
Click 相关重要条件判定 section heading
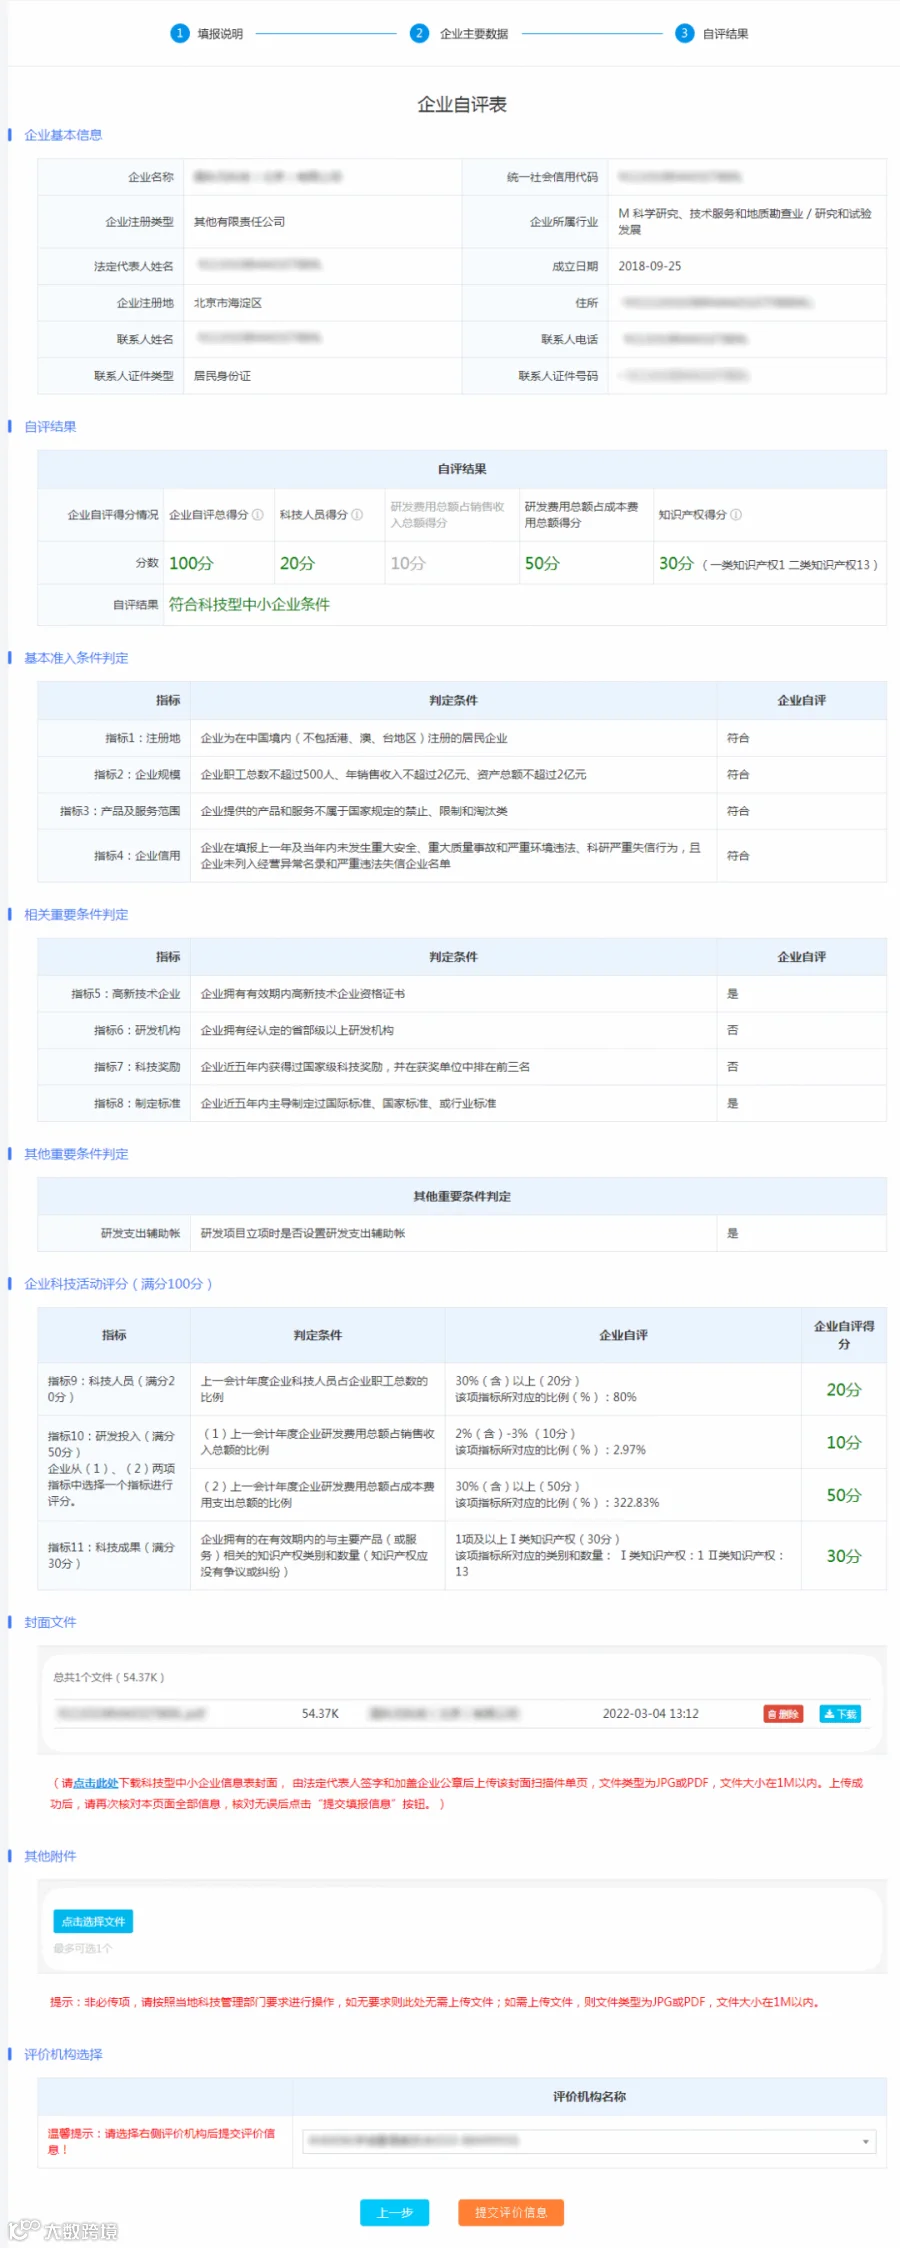click(76, 915)
